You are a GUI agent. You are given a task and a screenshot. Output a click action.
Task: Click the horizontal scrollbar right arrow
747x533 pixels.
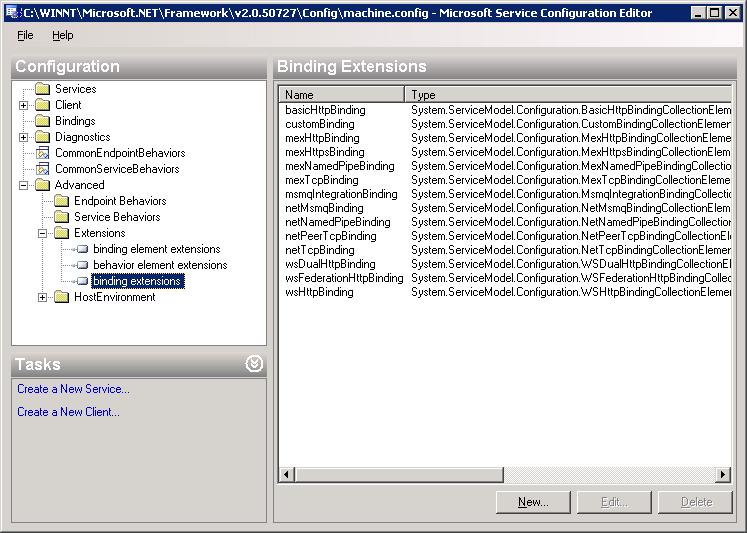click(x=723, y=474)
